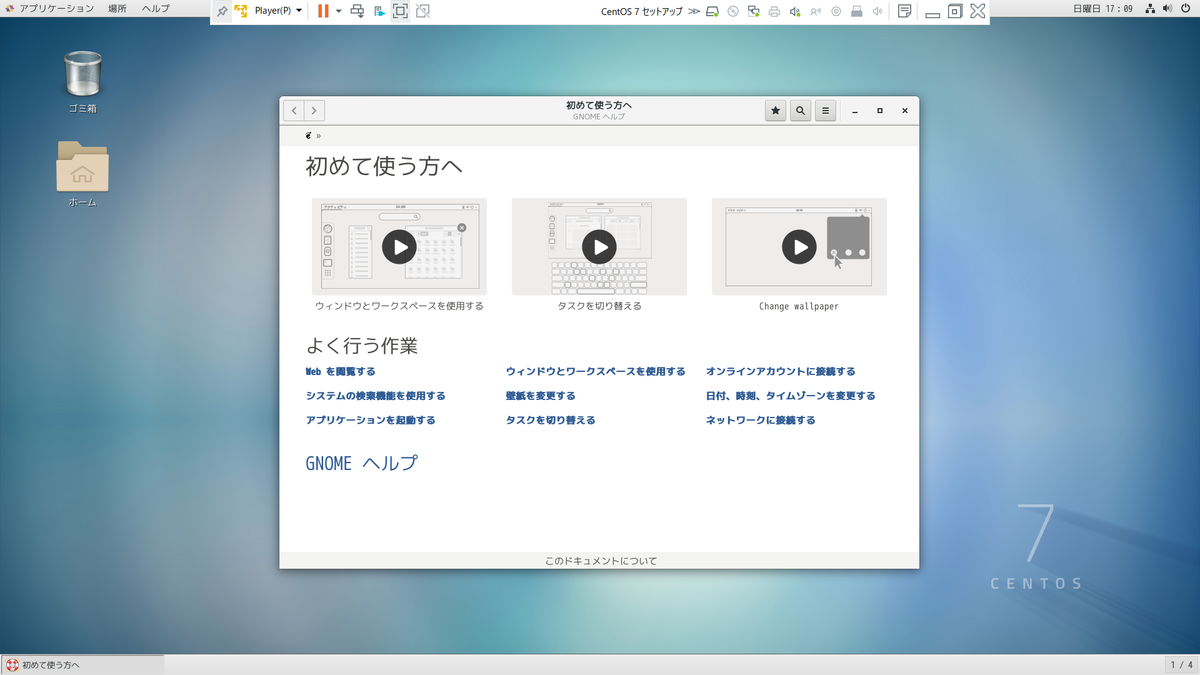The height and width of the screenshot is (675, 1200).
Task: Click the sound card device icon in VMware toolbar
Action: click(x=795, y=11)
